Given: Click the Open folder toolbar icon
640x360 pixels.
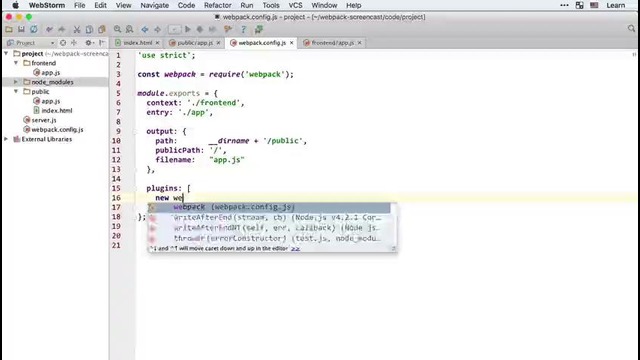Looking at the screenshot, I should pyautogui.click(x=9, y=29).
